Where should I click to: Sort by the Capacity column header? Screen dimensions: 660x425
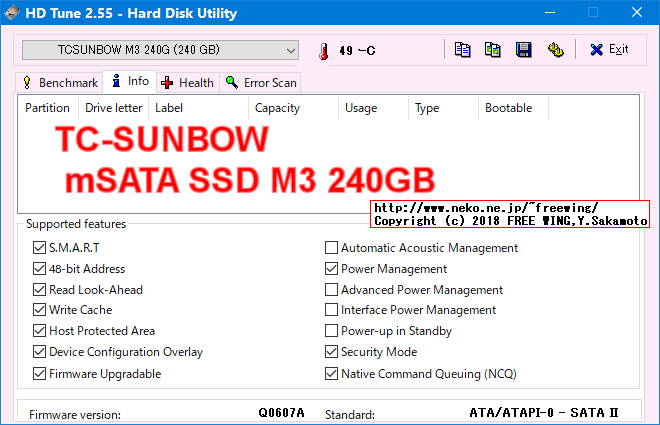point(293,108)
